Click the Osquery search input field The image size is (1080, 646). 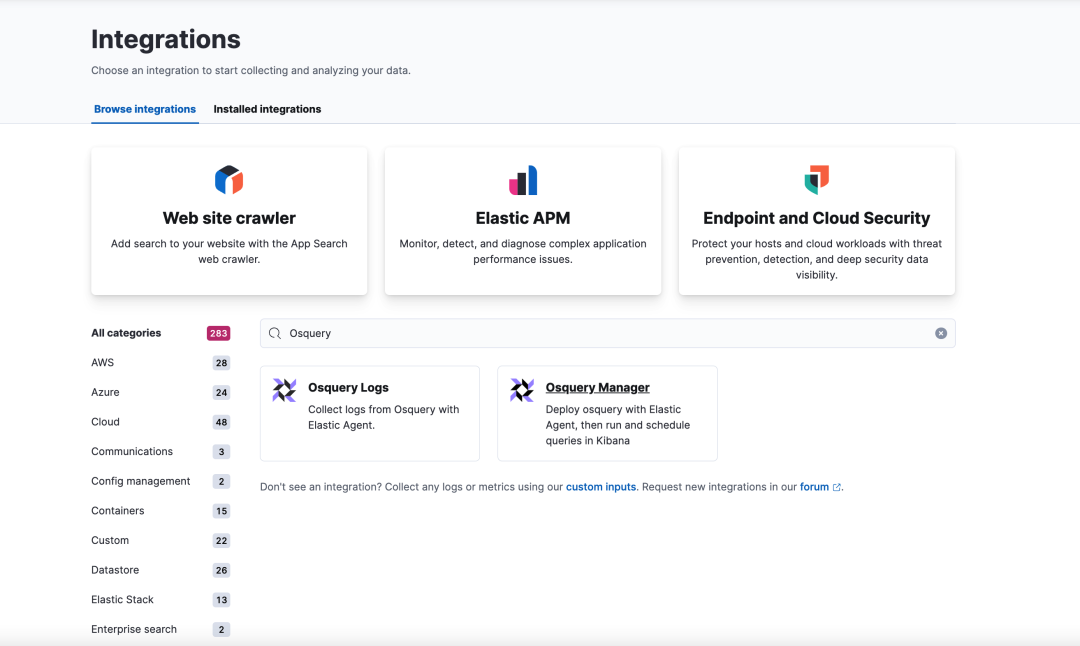pos(600,333)
